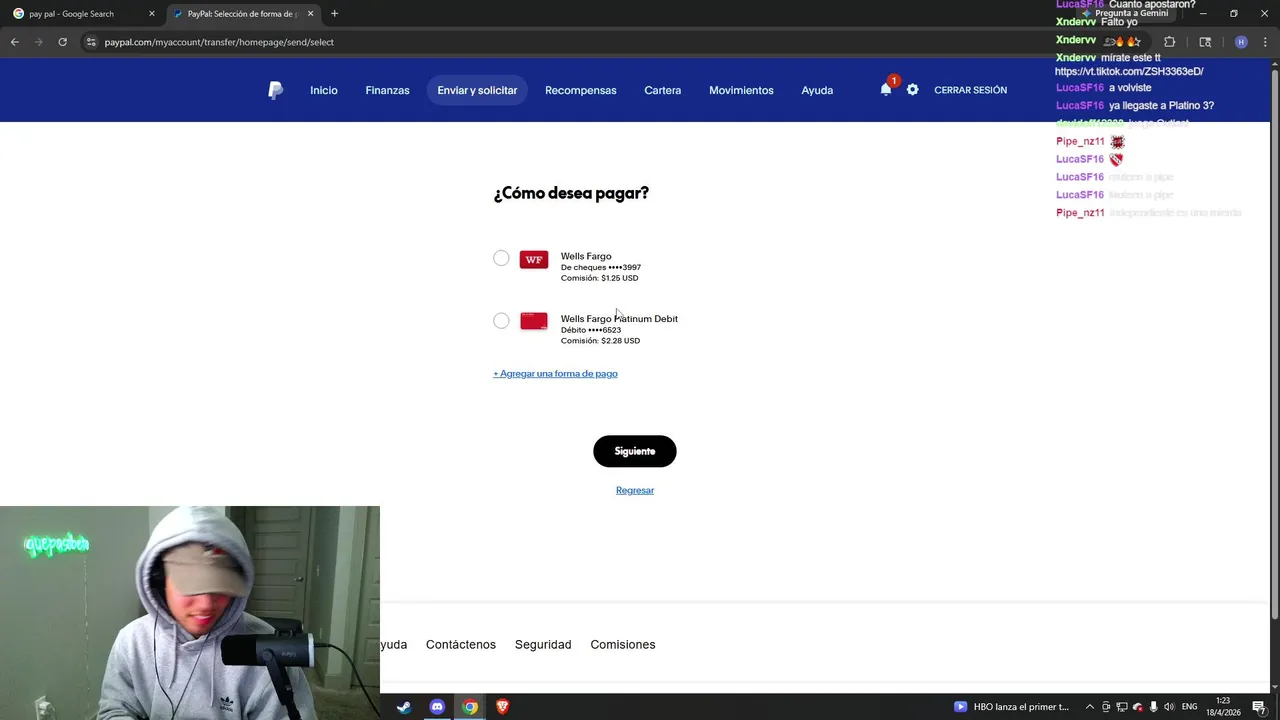Screen dimensions: 1280x720
Task: Click the Wells Fargo Platinum Debit label
Action: [619, 319]
